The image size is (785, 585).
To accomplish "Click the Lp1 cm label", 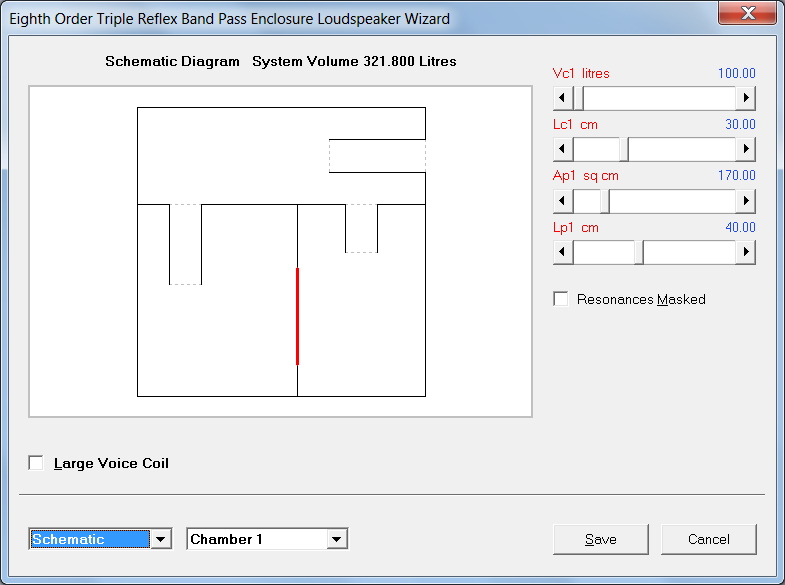I will pos(576,227).
